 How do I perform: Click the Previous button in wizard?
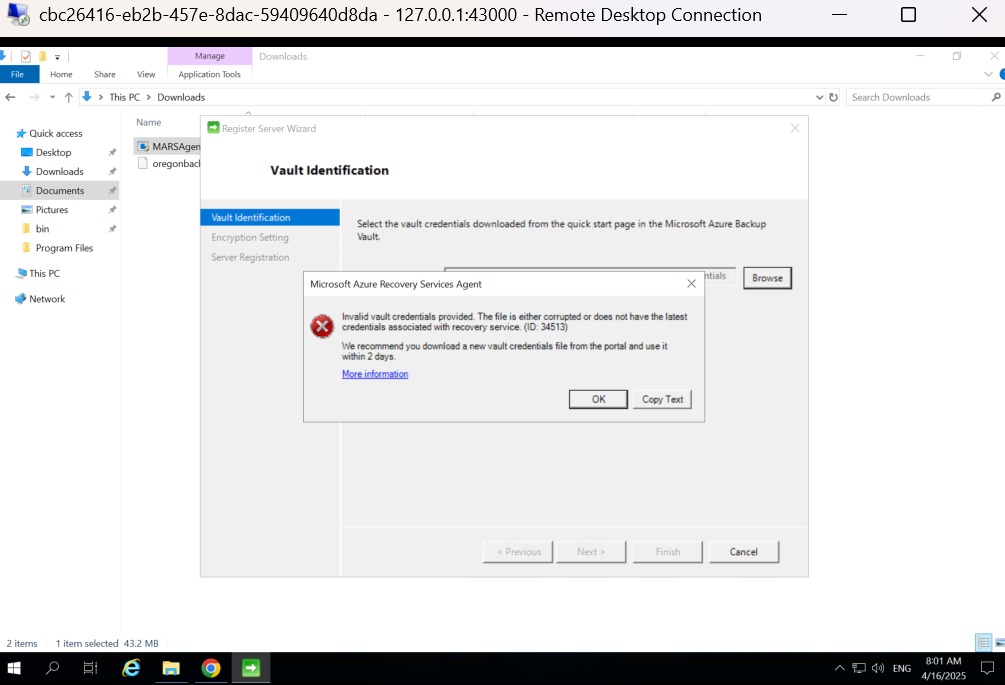(x=518, y=552)
